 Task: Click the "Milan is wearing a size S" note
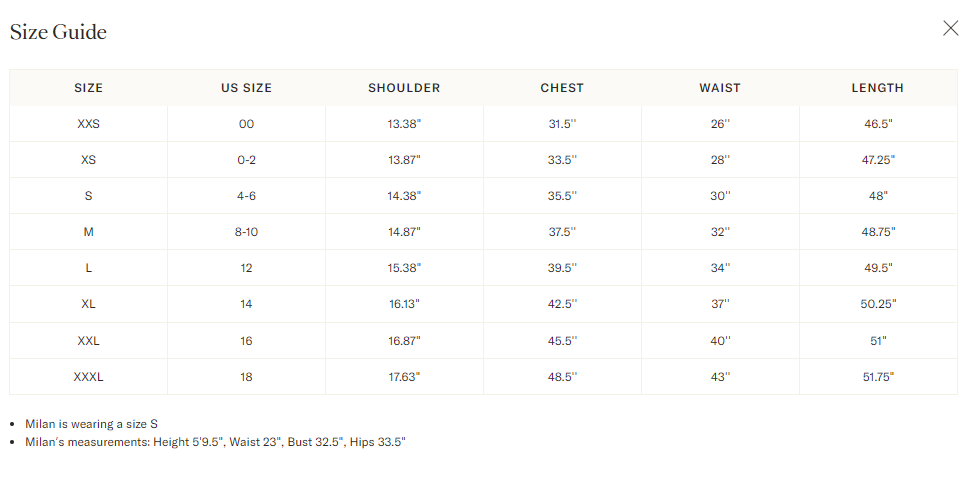pyautogui.click(x=91, y=424)
